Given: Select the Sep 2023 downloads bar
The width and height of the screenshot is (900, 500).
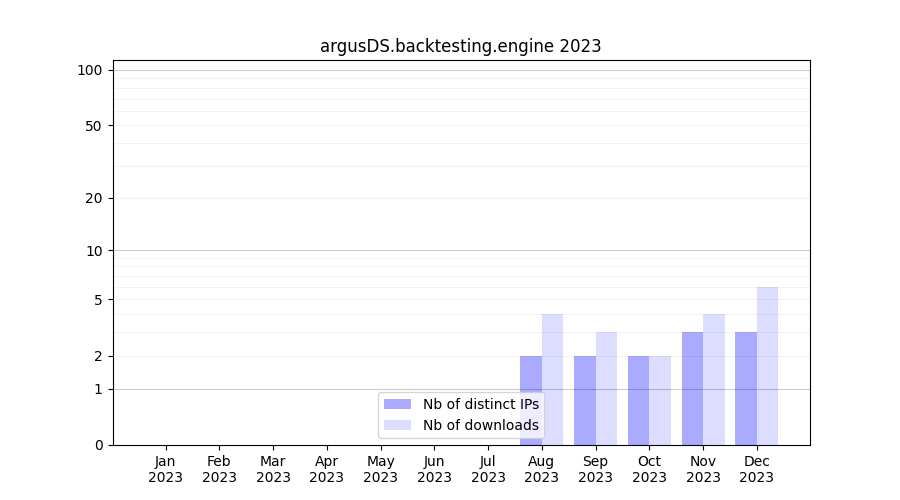Looking at the screenshot, I should coord(606,388).
